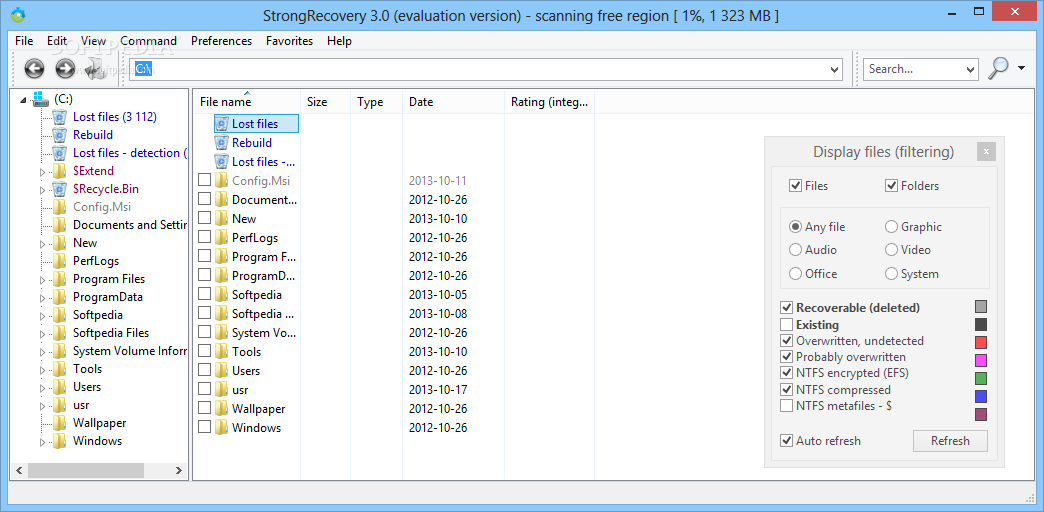
Task: Open the address bar path dropdown
Action: point(835,69)
